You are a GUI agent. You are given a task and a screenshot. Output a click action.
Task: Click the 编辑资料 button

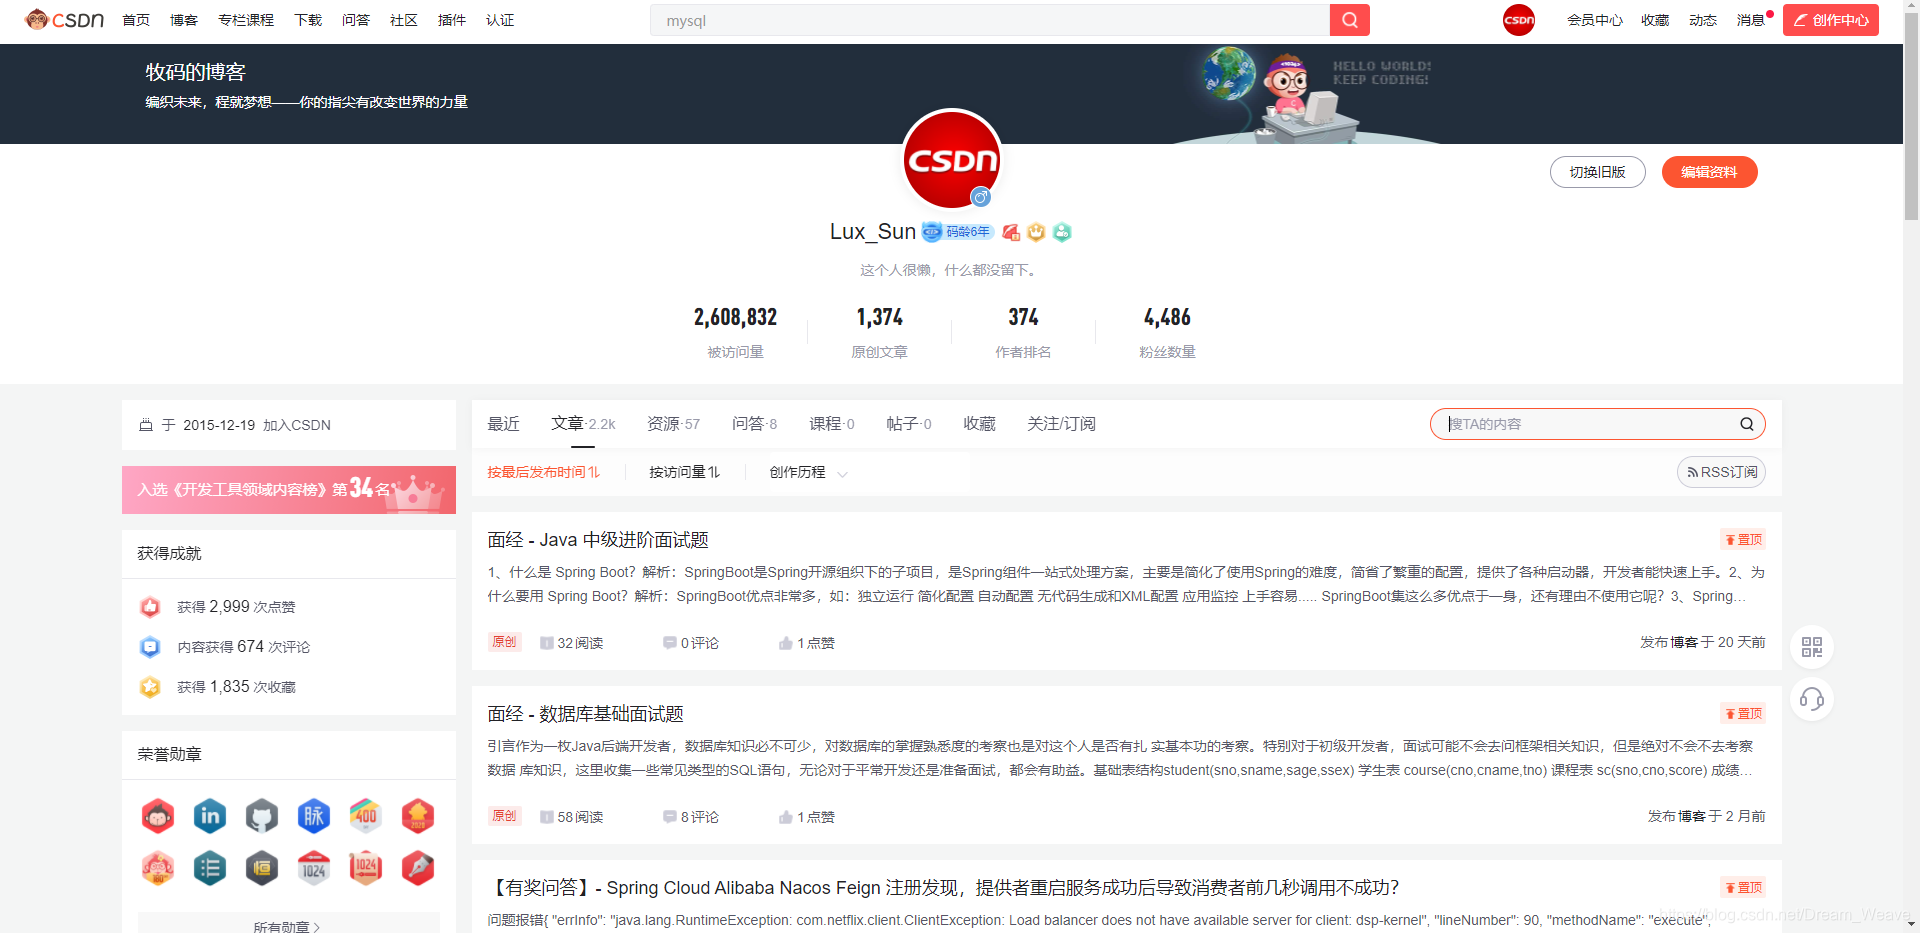1709,172
